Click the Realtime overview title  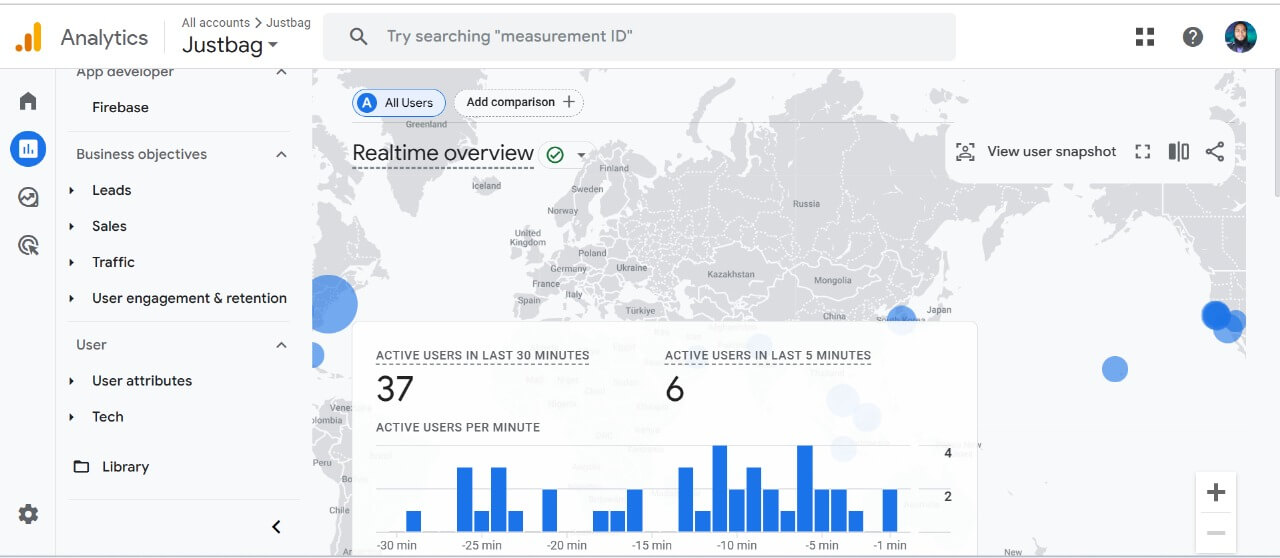tap(443, 153)
